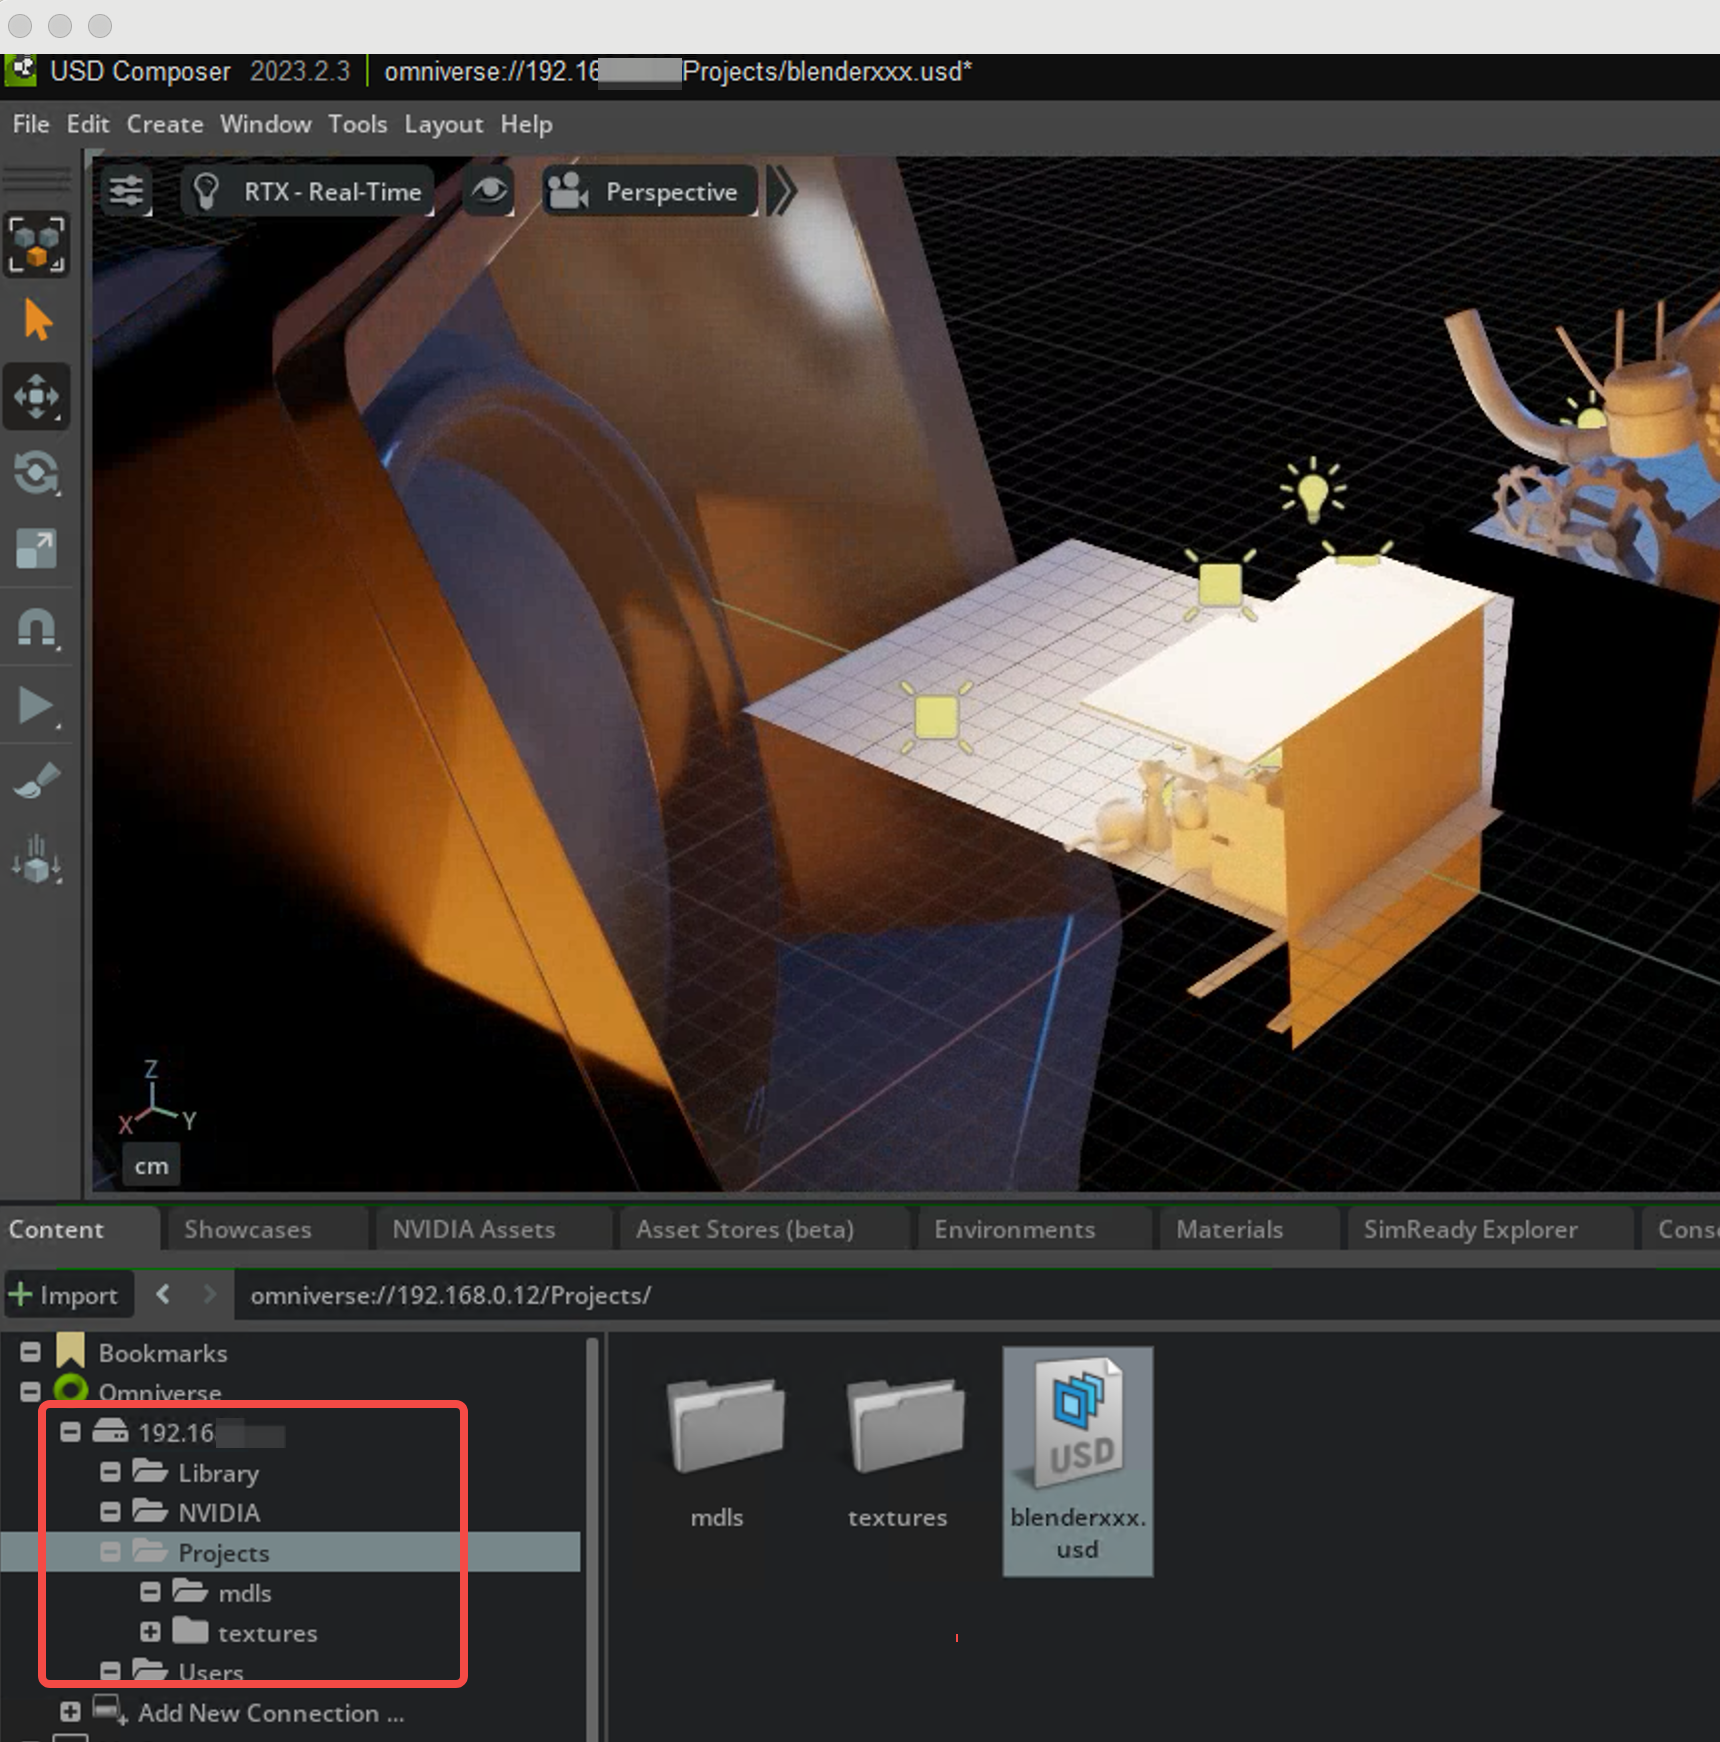Image resolution: width=1720 pixels, height=1742 pixels.
Task: Select the mdls folder in tree
Action: pyautogui.click(x=245, y=1593)
